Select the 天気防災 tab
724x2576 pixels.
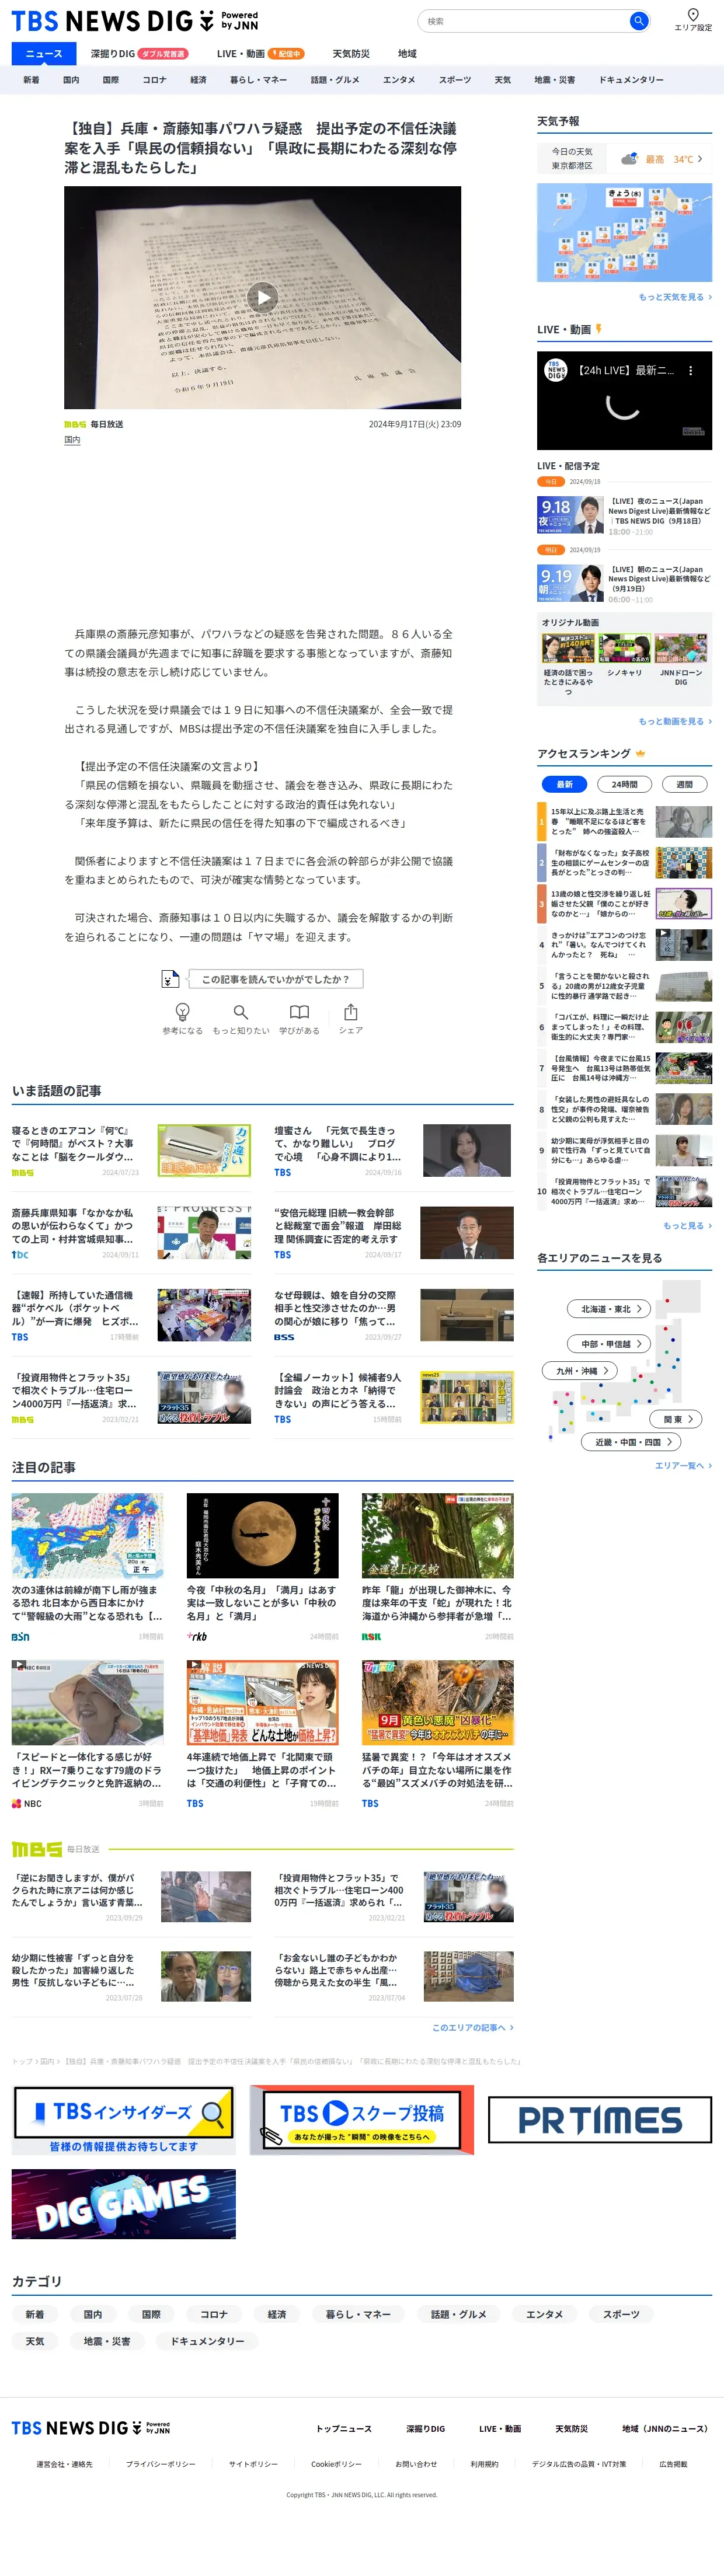coord(351,54)
